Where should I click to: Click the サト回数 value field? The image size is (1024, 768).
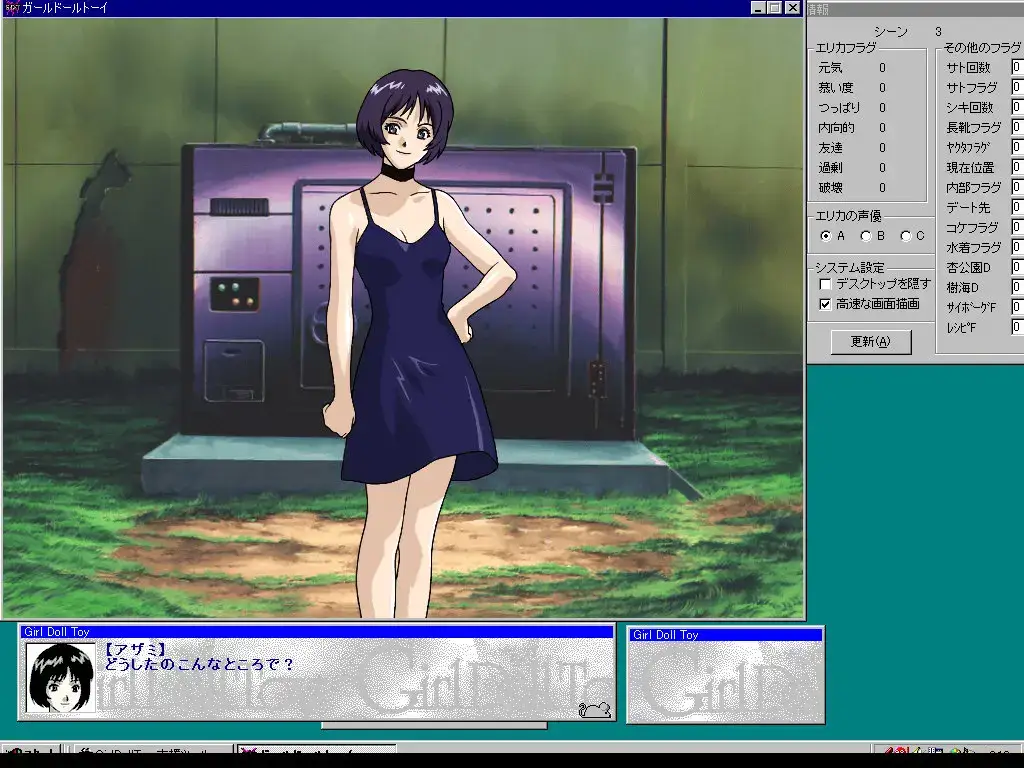pyautogui.click(x=1017, y=68)
